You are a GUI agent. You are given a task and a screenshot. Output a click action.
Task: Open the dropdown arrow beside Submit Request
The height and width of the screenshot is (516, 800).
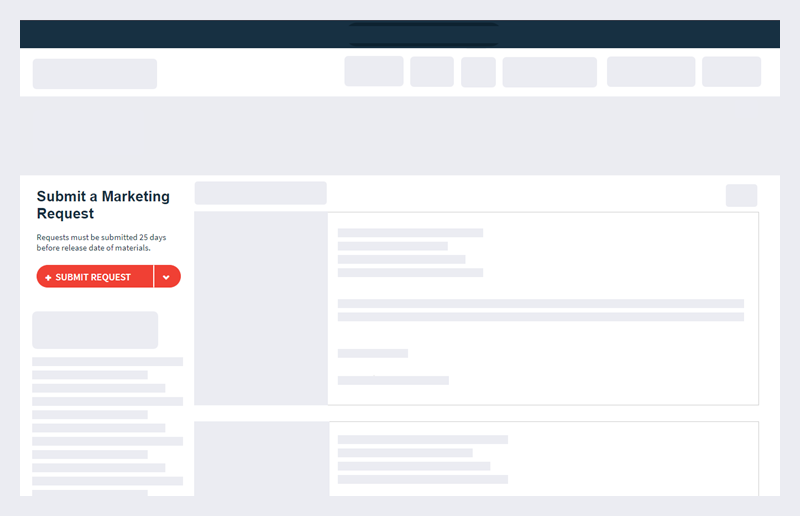pos(167,277)
